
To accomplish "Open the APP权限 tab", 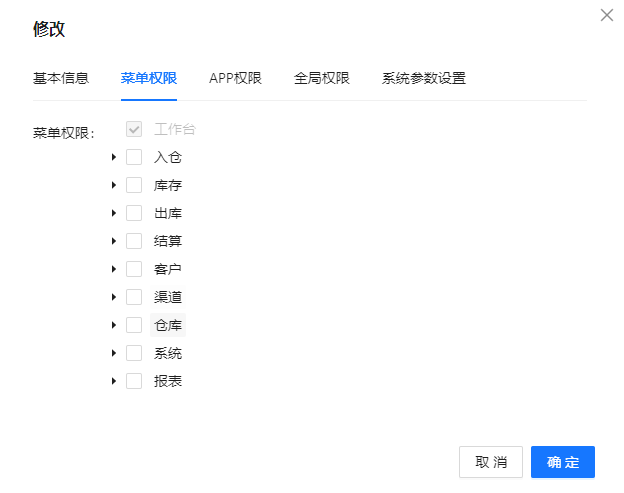I will point(235,78).
